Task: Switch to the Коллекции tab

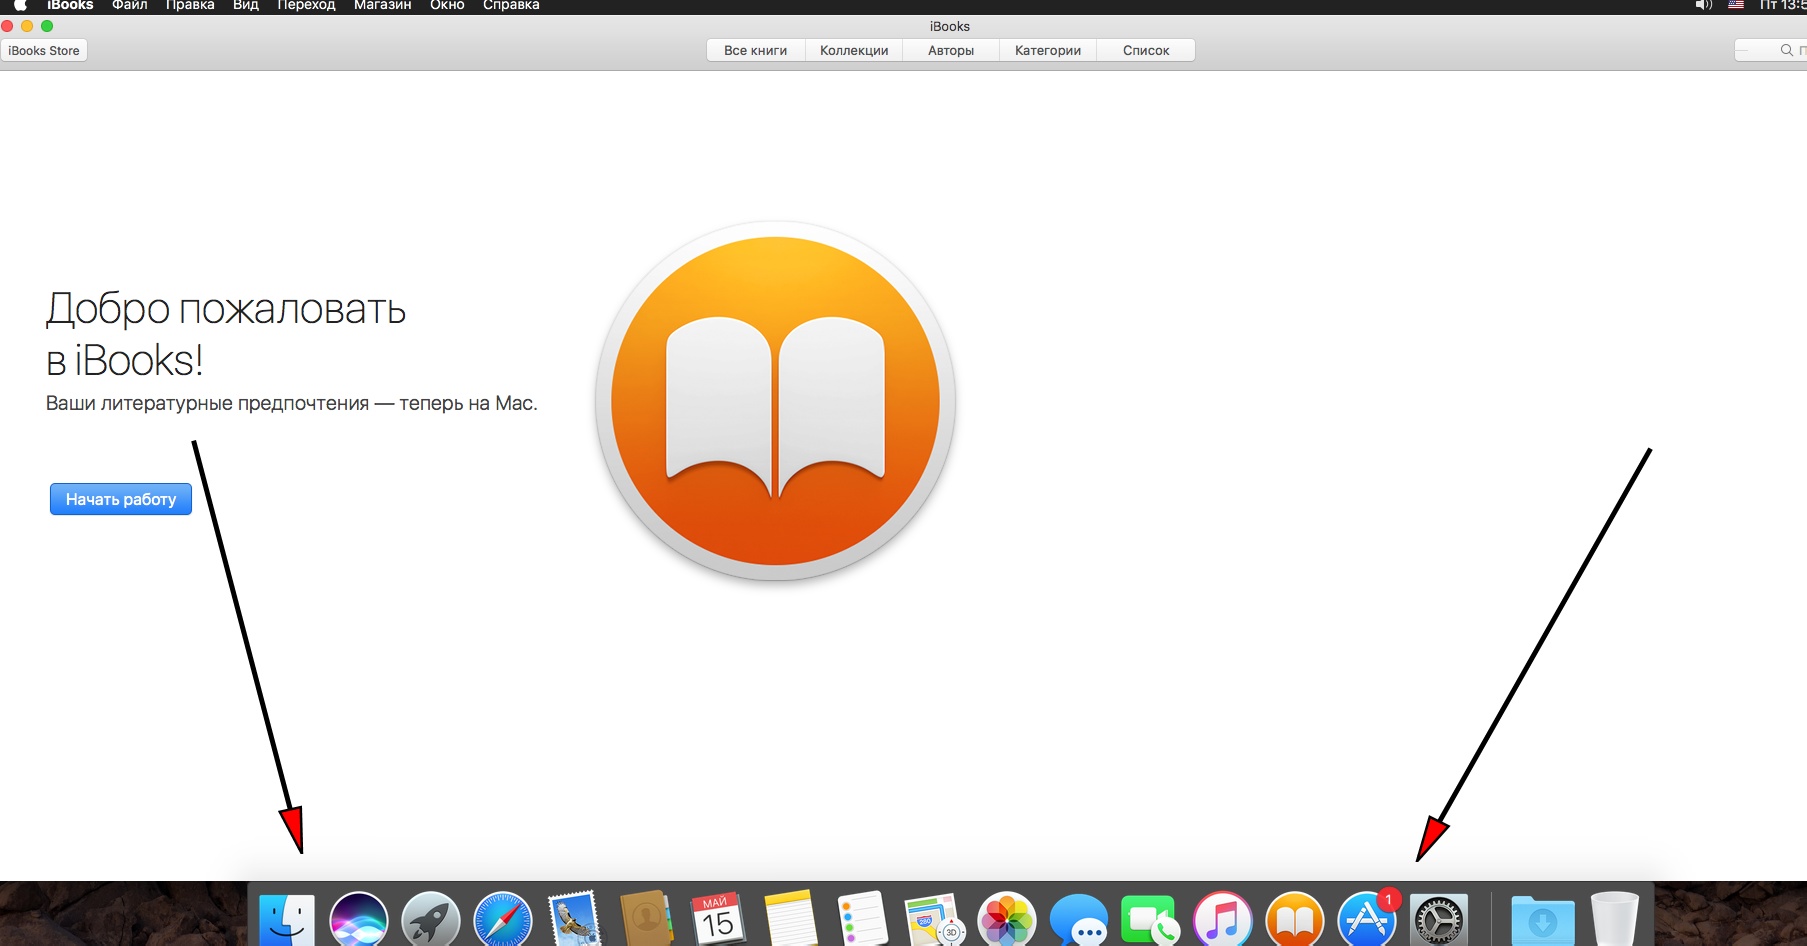Action: (x=854, y=51)
